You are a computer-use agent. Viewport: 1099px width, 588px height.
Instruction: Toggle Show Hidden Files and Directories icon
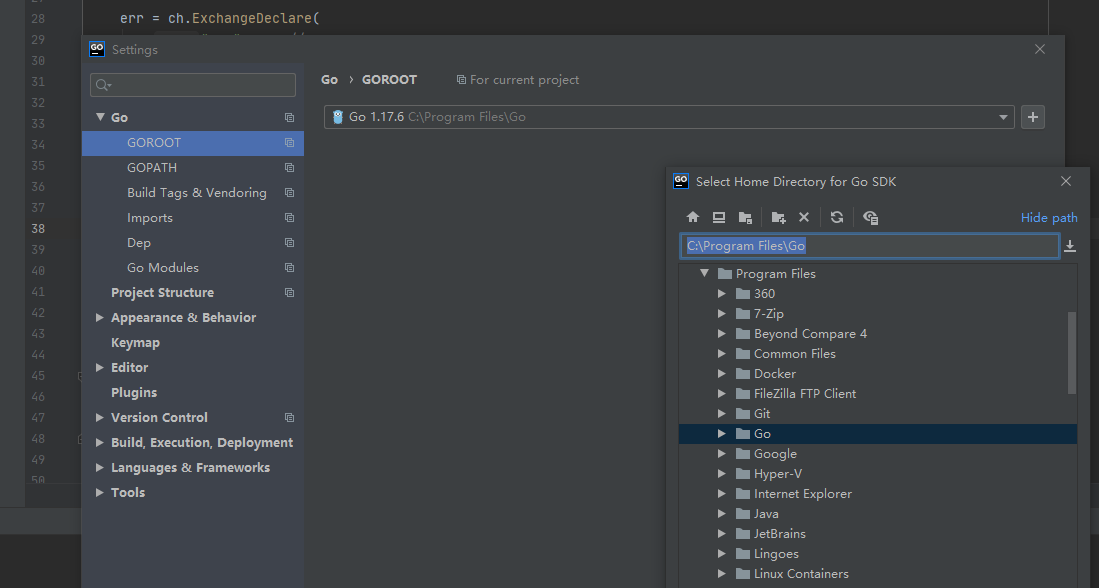[871, 217]
